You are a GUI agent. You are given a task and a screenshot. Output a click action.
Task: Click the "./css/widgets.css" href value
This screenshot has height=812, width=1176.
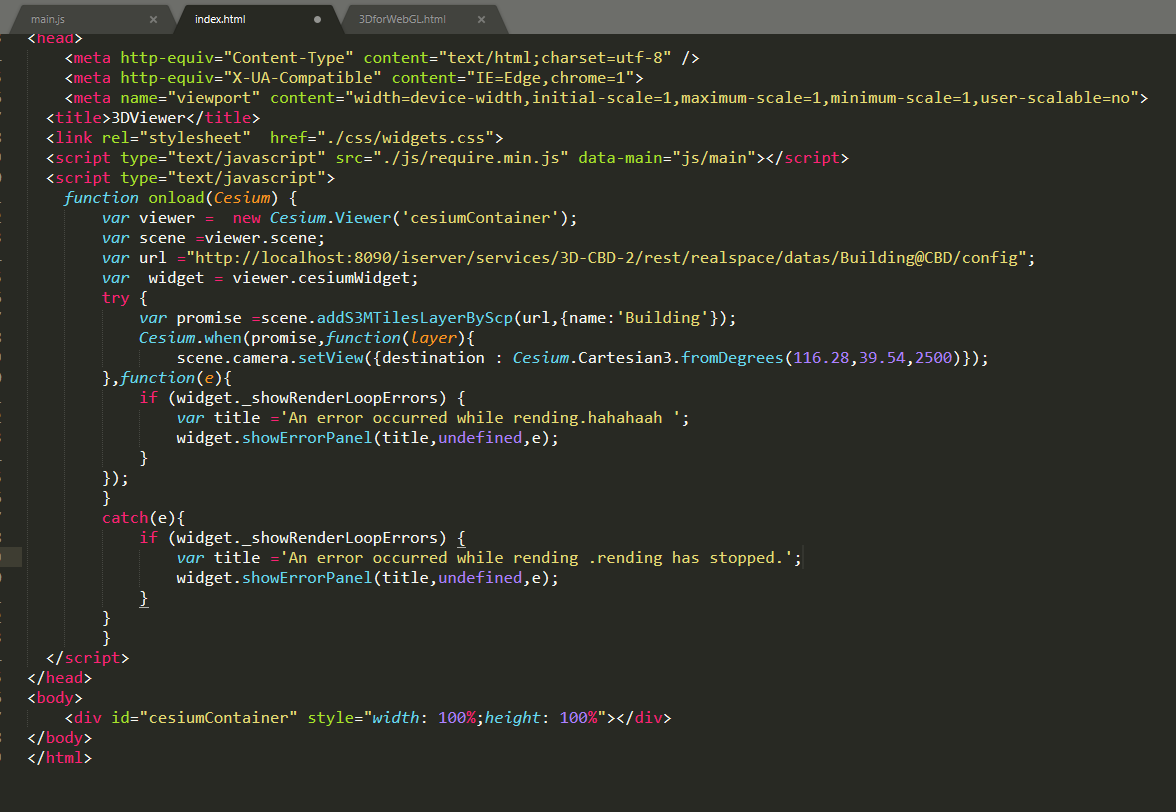click(405, 138)
